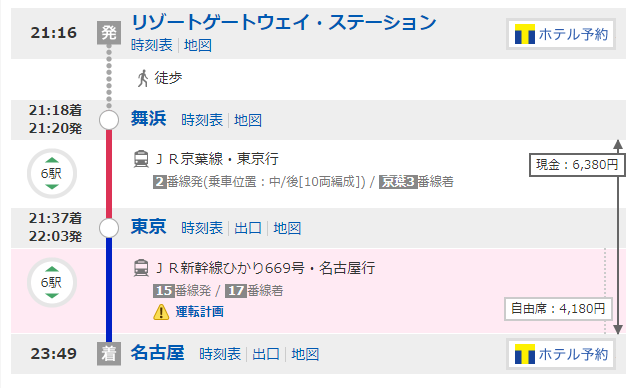Click the gray 発 departure marker icon

point(109,33)
